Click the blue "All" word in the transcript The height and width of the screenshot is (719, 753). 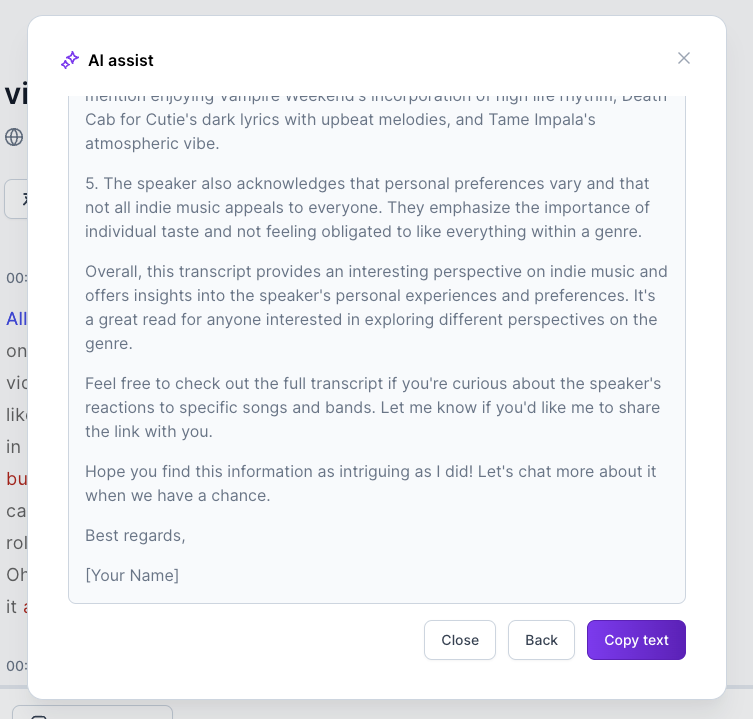(17, 319)
